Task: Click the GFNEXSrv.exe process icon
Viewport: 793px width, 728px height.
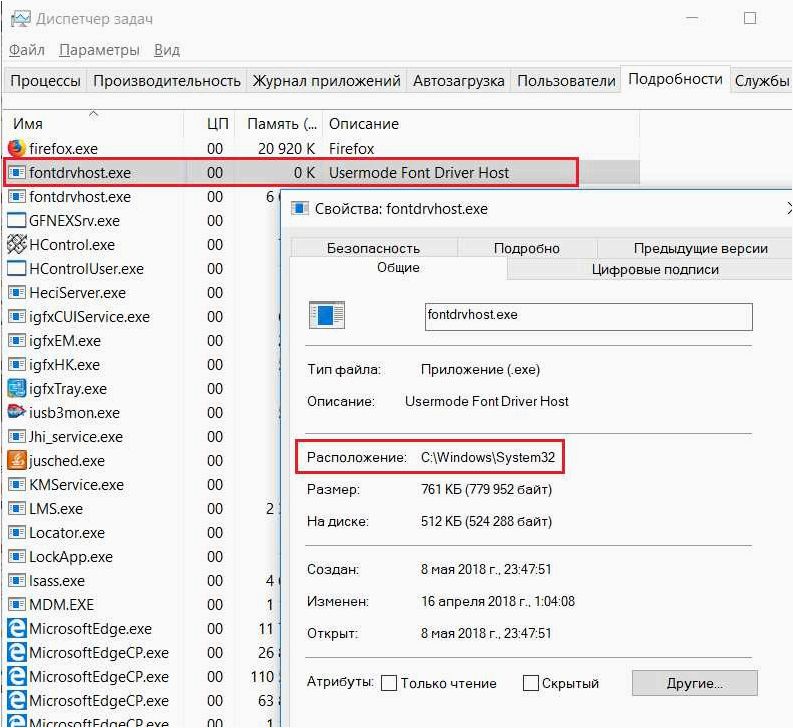Action: [x=16, y=221]
